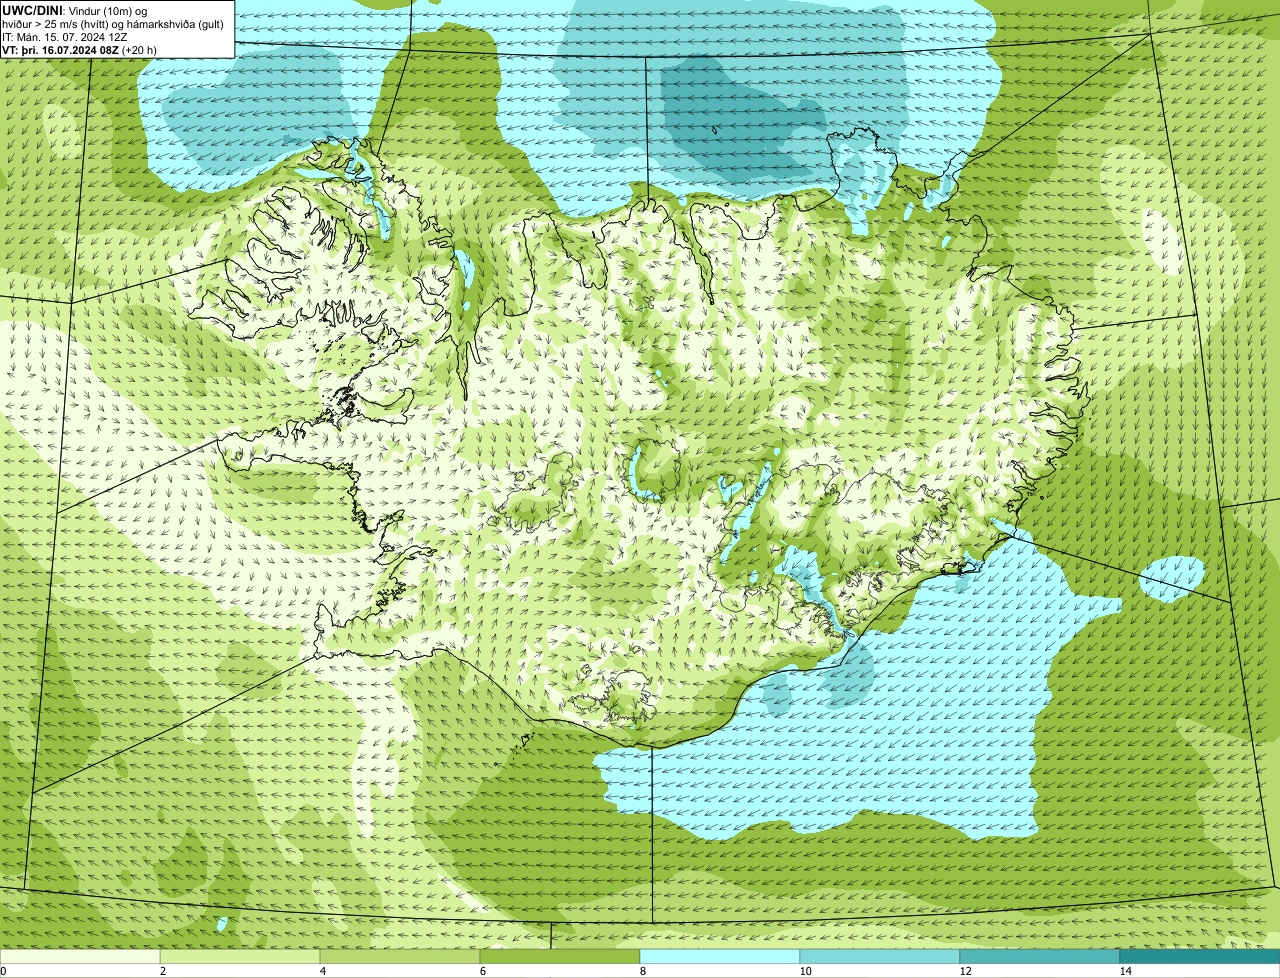Image resolution: width=1280 pixels, height=978 pixels.
Task: Click the darkest teal swatch above 14
Action: tap(1200, 956)
